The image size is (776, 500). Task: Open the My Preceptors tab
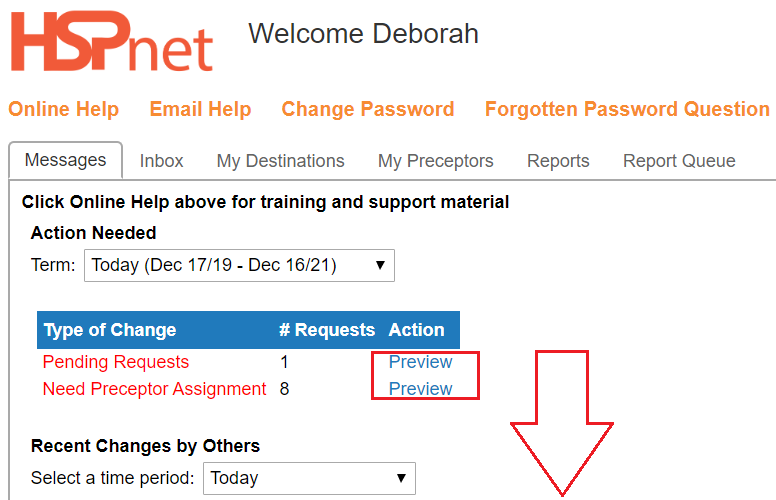pos(436,161)
